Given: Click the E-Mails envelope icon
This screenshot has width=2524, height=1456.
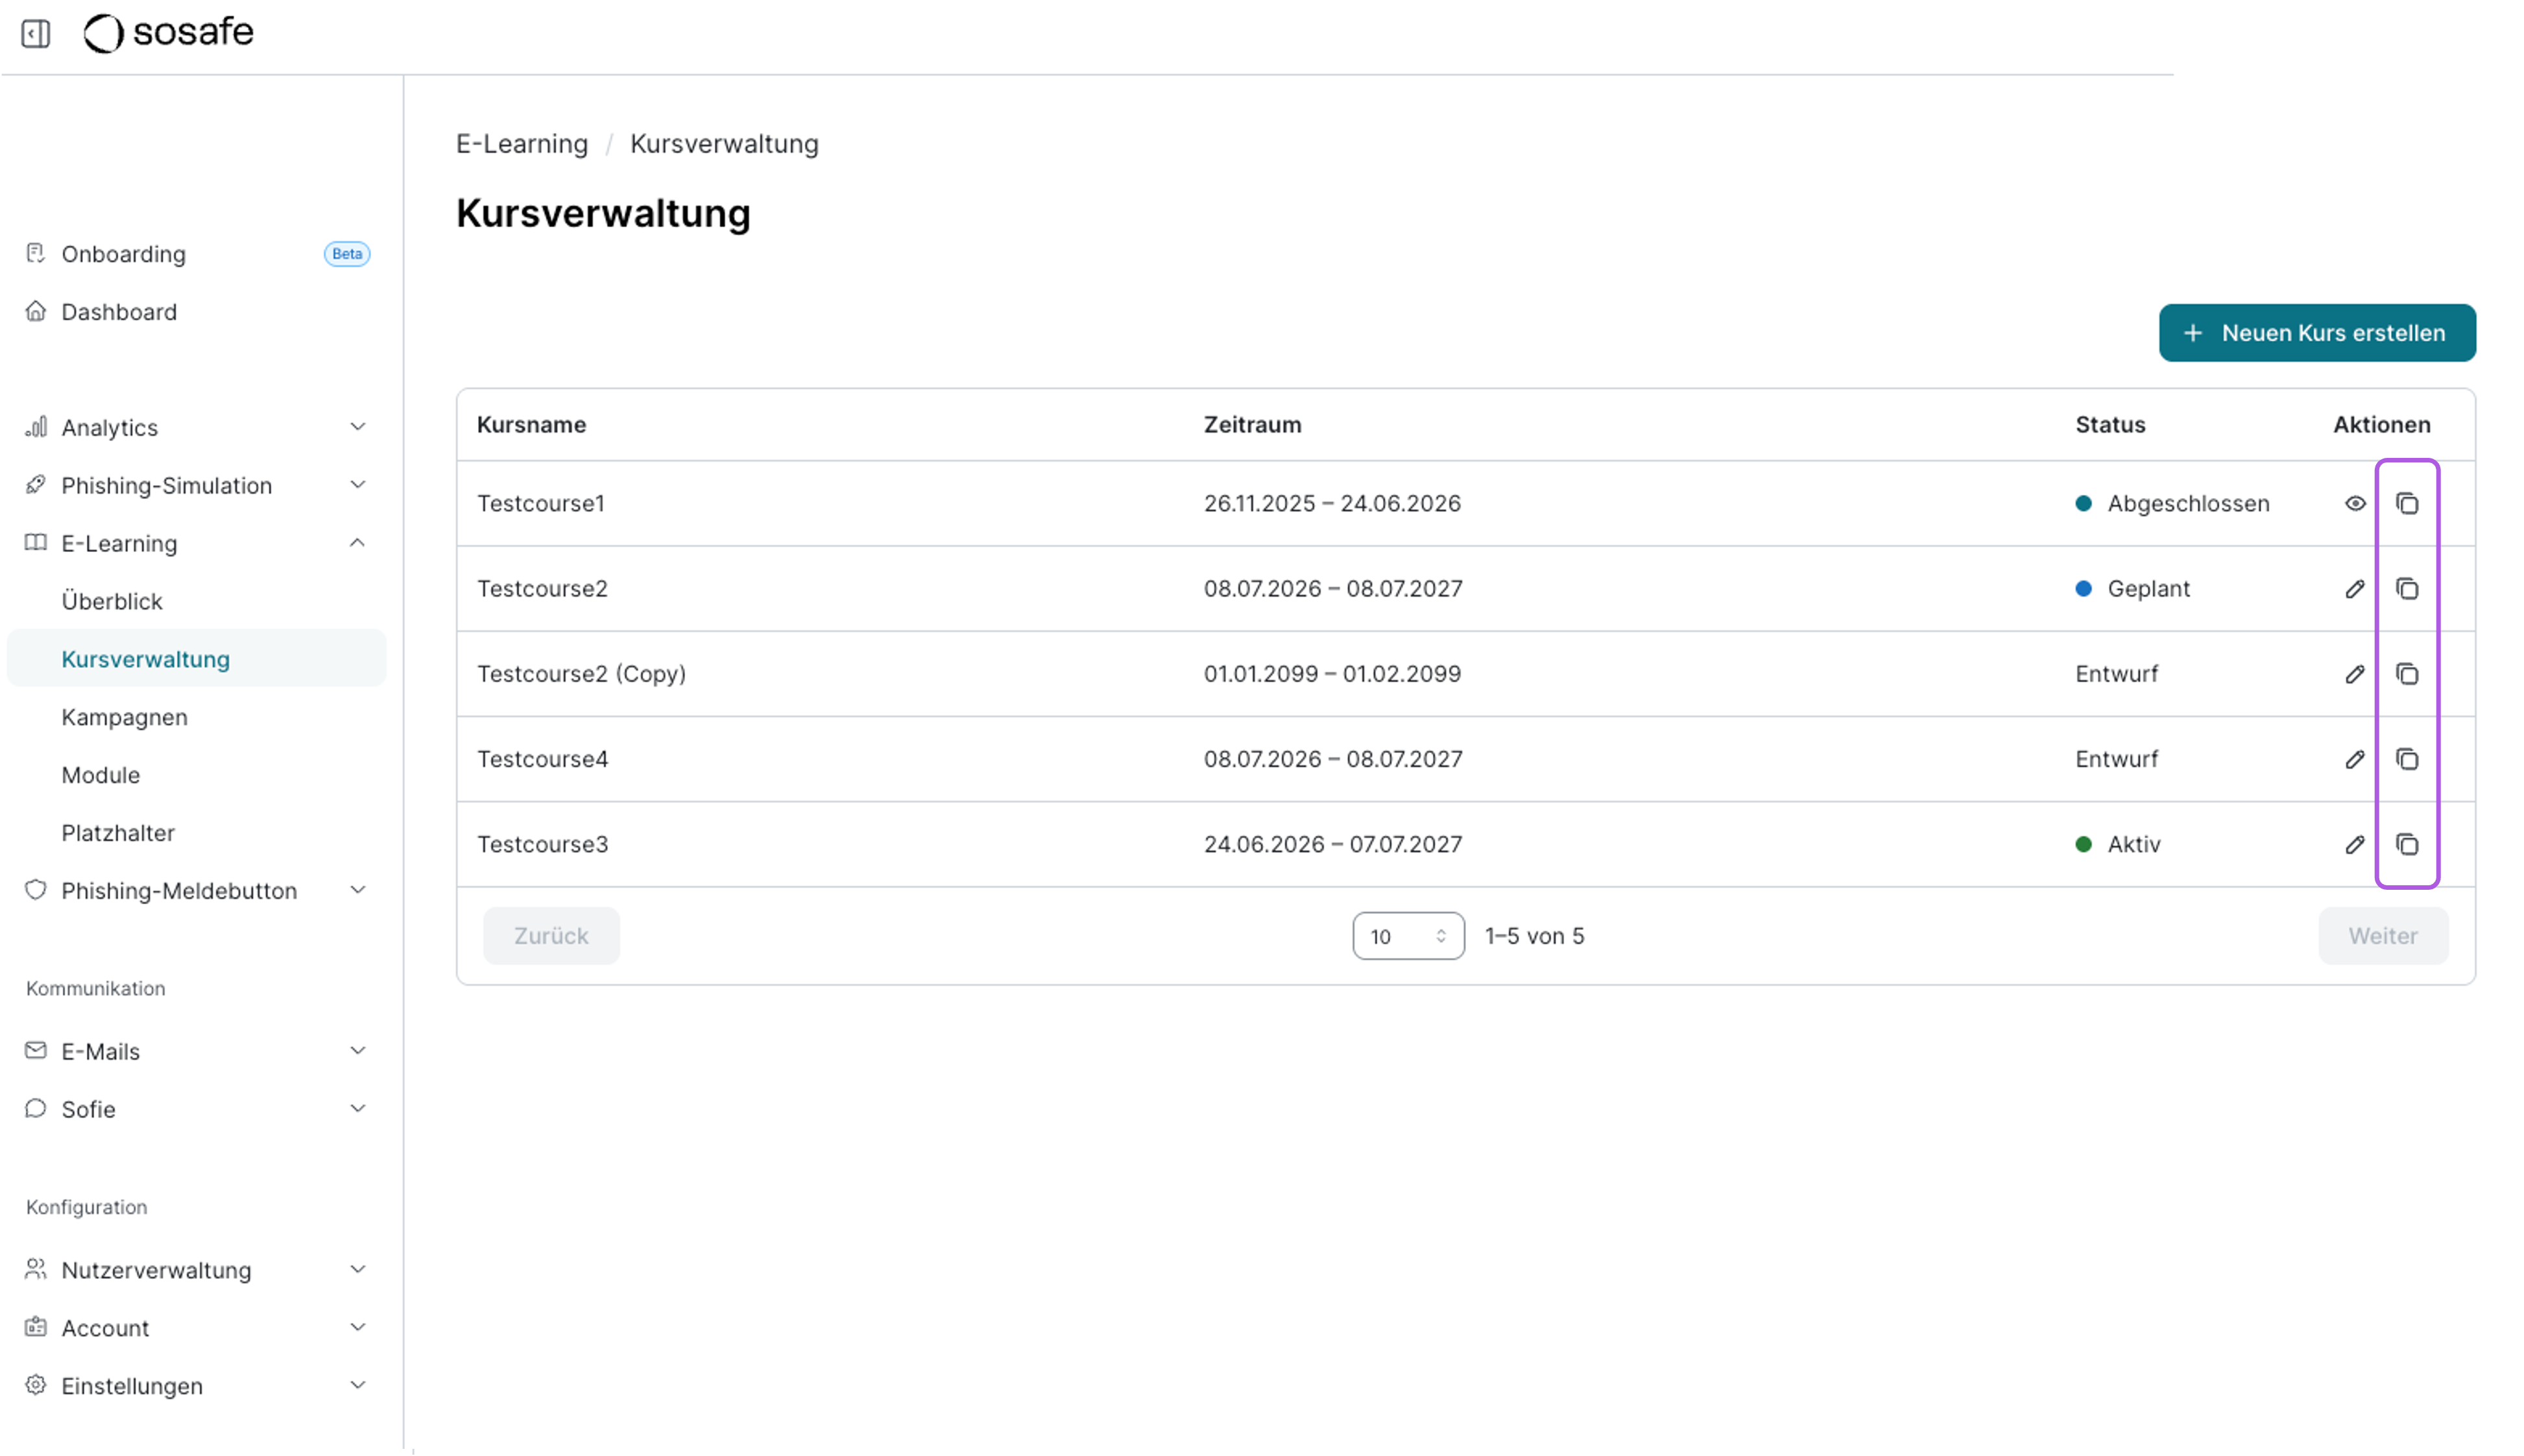Looking at the screenshot, I should point(36,1050).
